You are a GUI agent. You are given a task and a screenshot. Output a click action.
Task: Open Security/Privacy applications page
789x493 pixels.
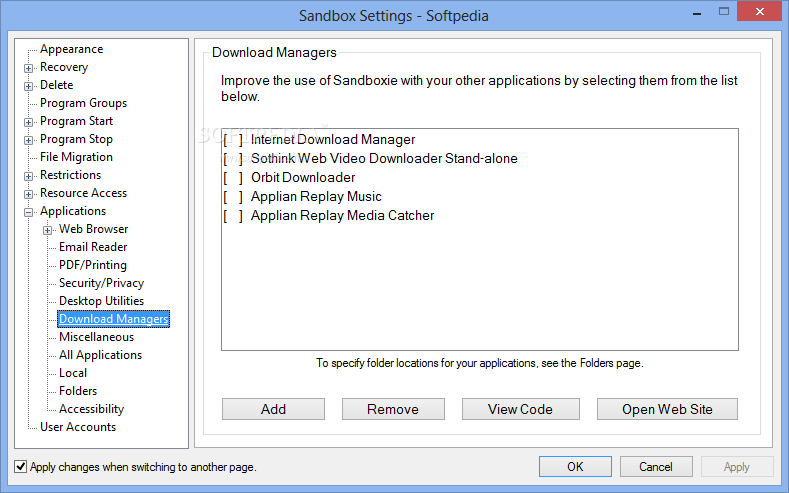(102, 283)
